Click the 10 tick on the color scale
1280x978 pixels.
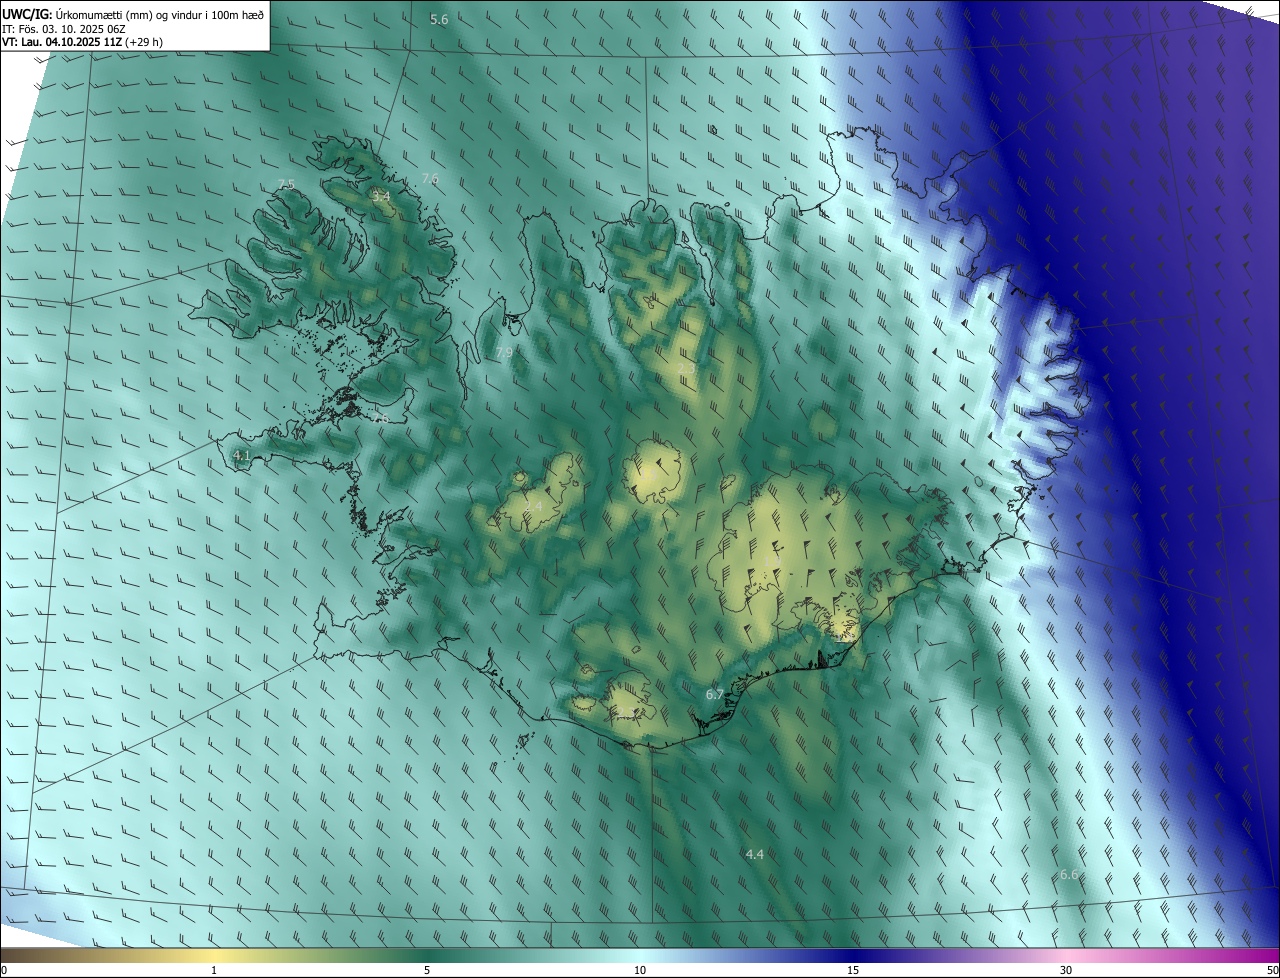pos(640,970)
